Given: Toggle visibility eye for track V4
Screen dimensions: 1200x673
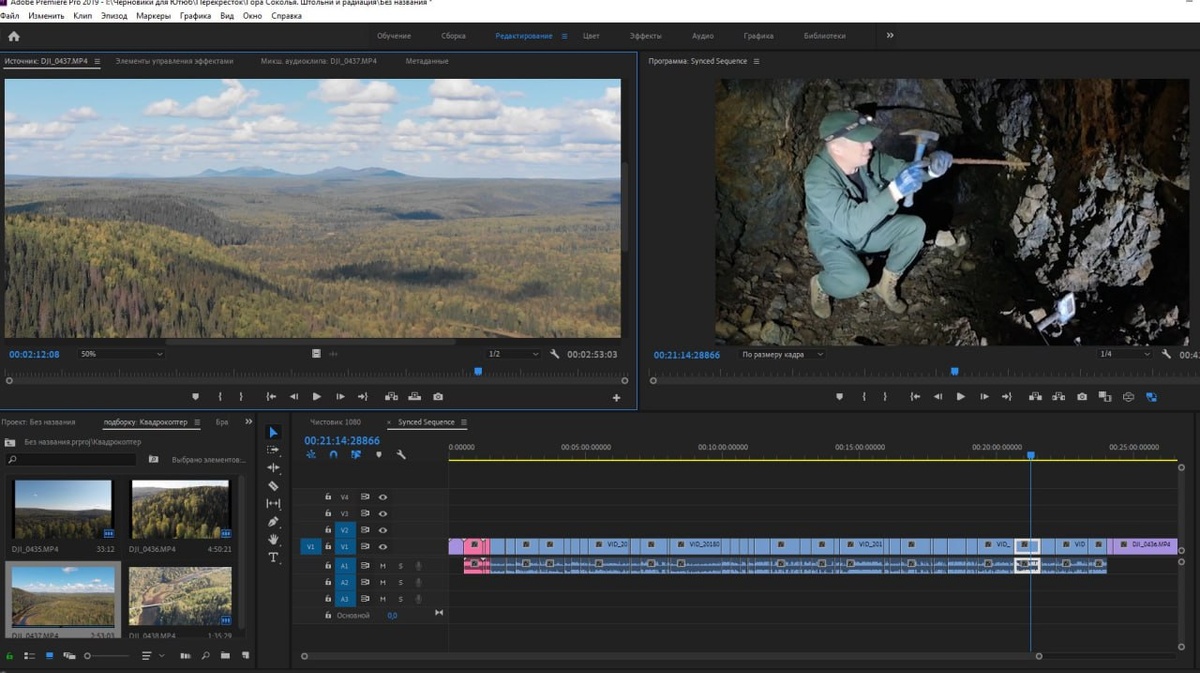Looking at the screenshot, I should click(382, 497).
